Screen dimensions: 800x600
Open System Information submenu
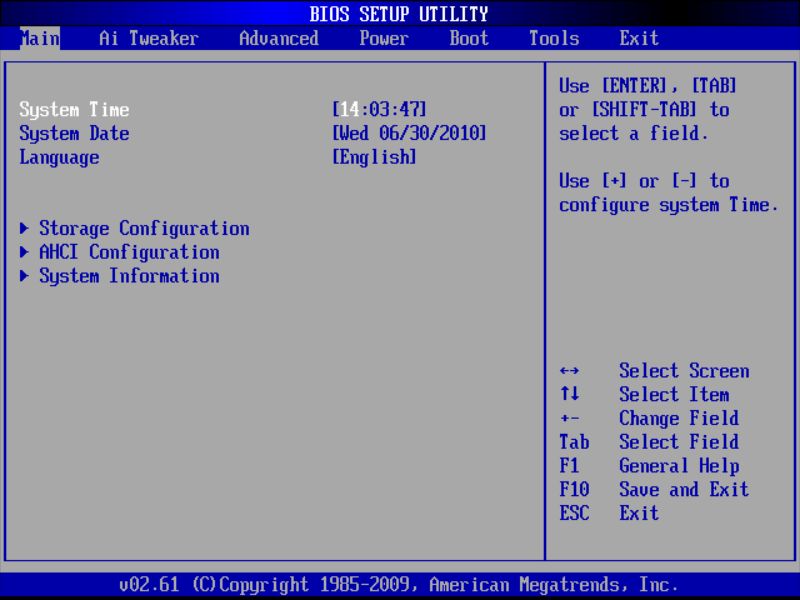130,276
